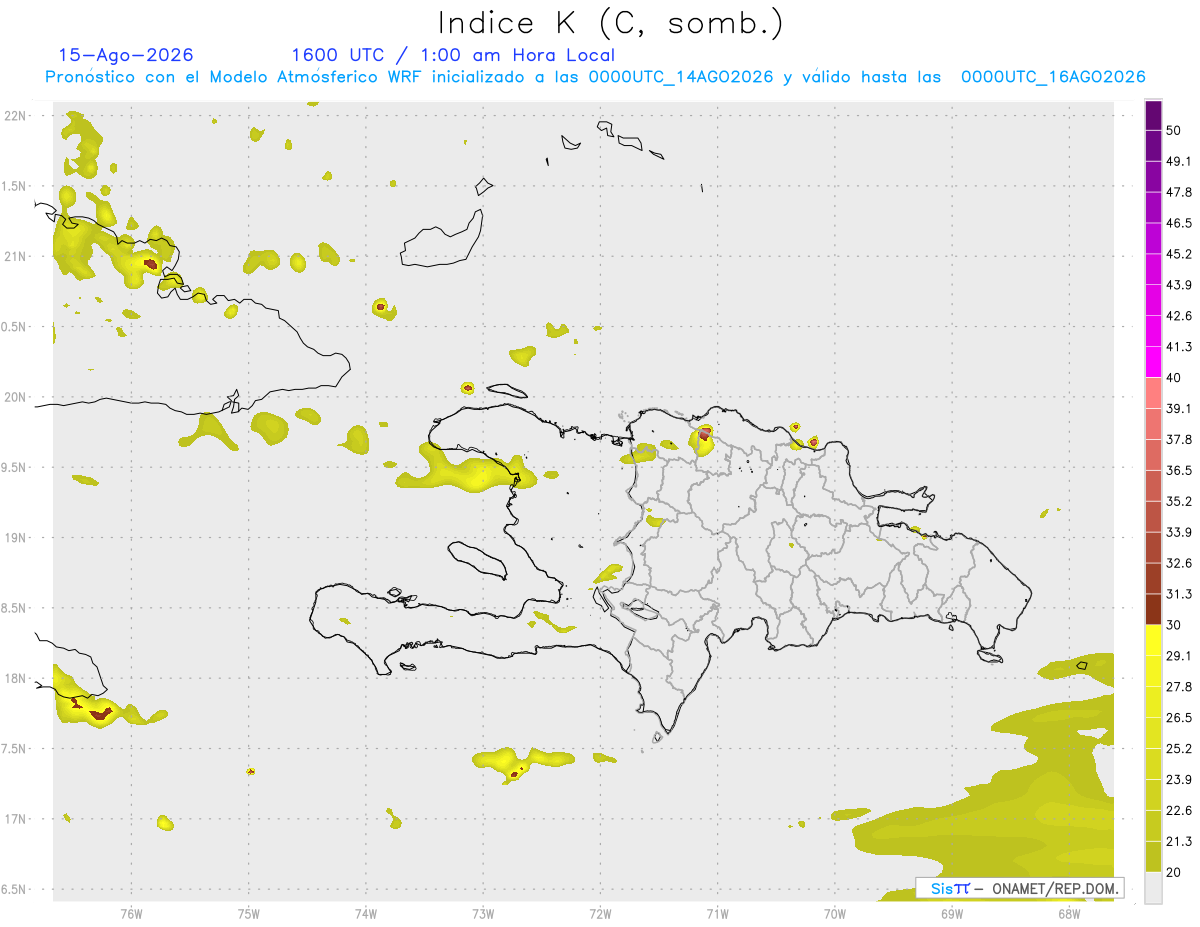The width and height of the screenshot is (1200, 927).
Task: Click the "37.8" color scale value
Action: pos(1179,440)
